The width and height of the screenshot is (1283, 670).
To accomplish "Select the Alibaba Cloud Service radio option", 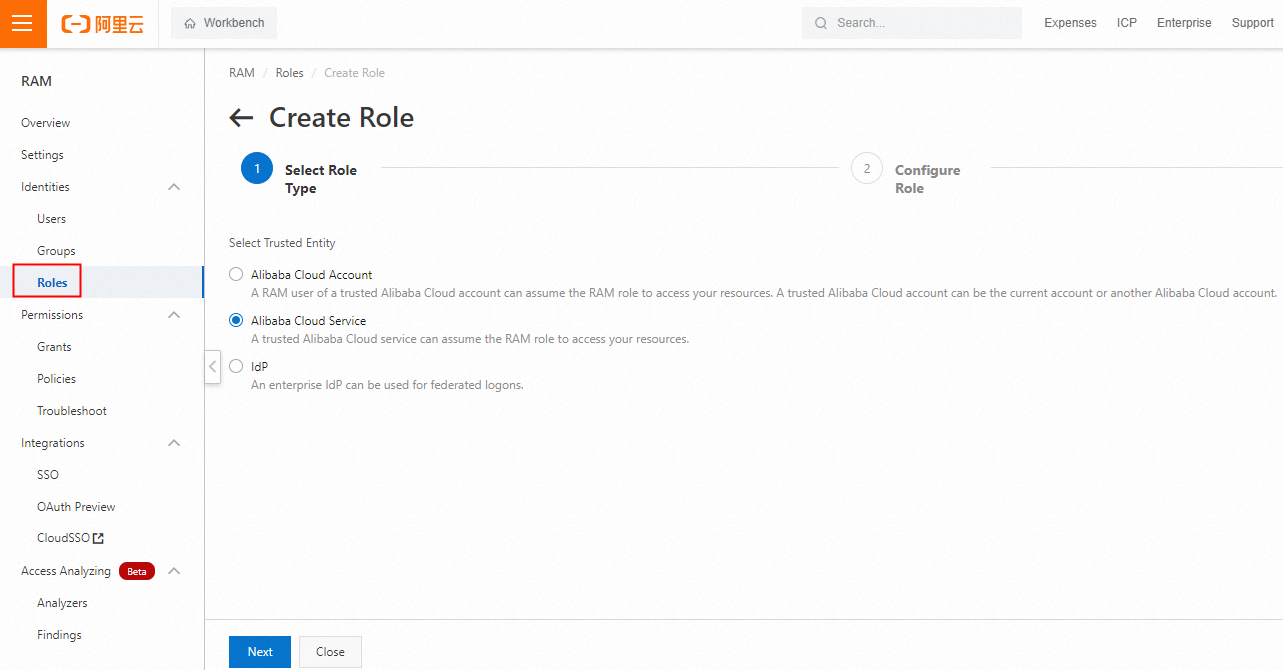I will pyautogui.click(x=236, y=321).
